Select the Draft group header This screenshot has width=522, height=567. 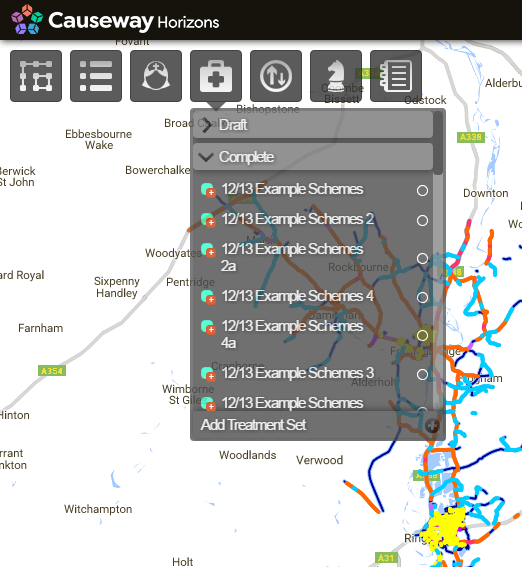pyautogui.click(x=313, y=125)
